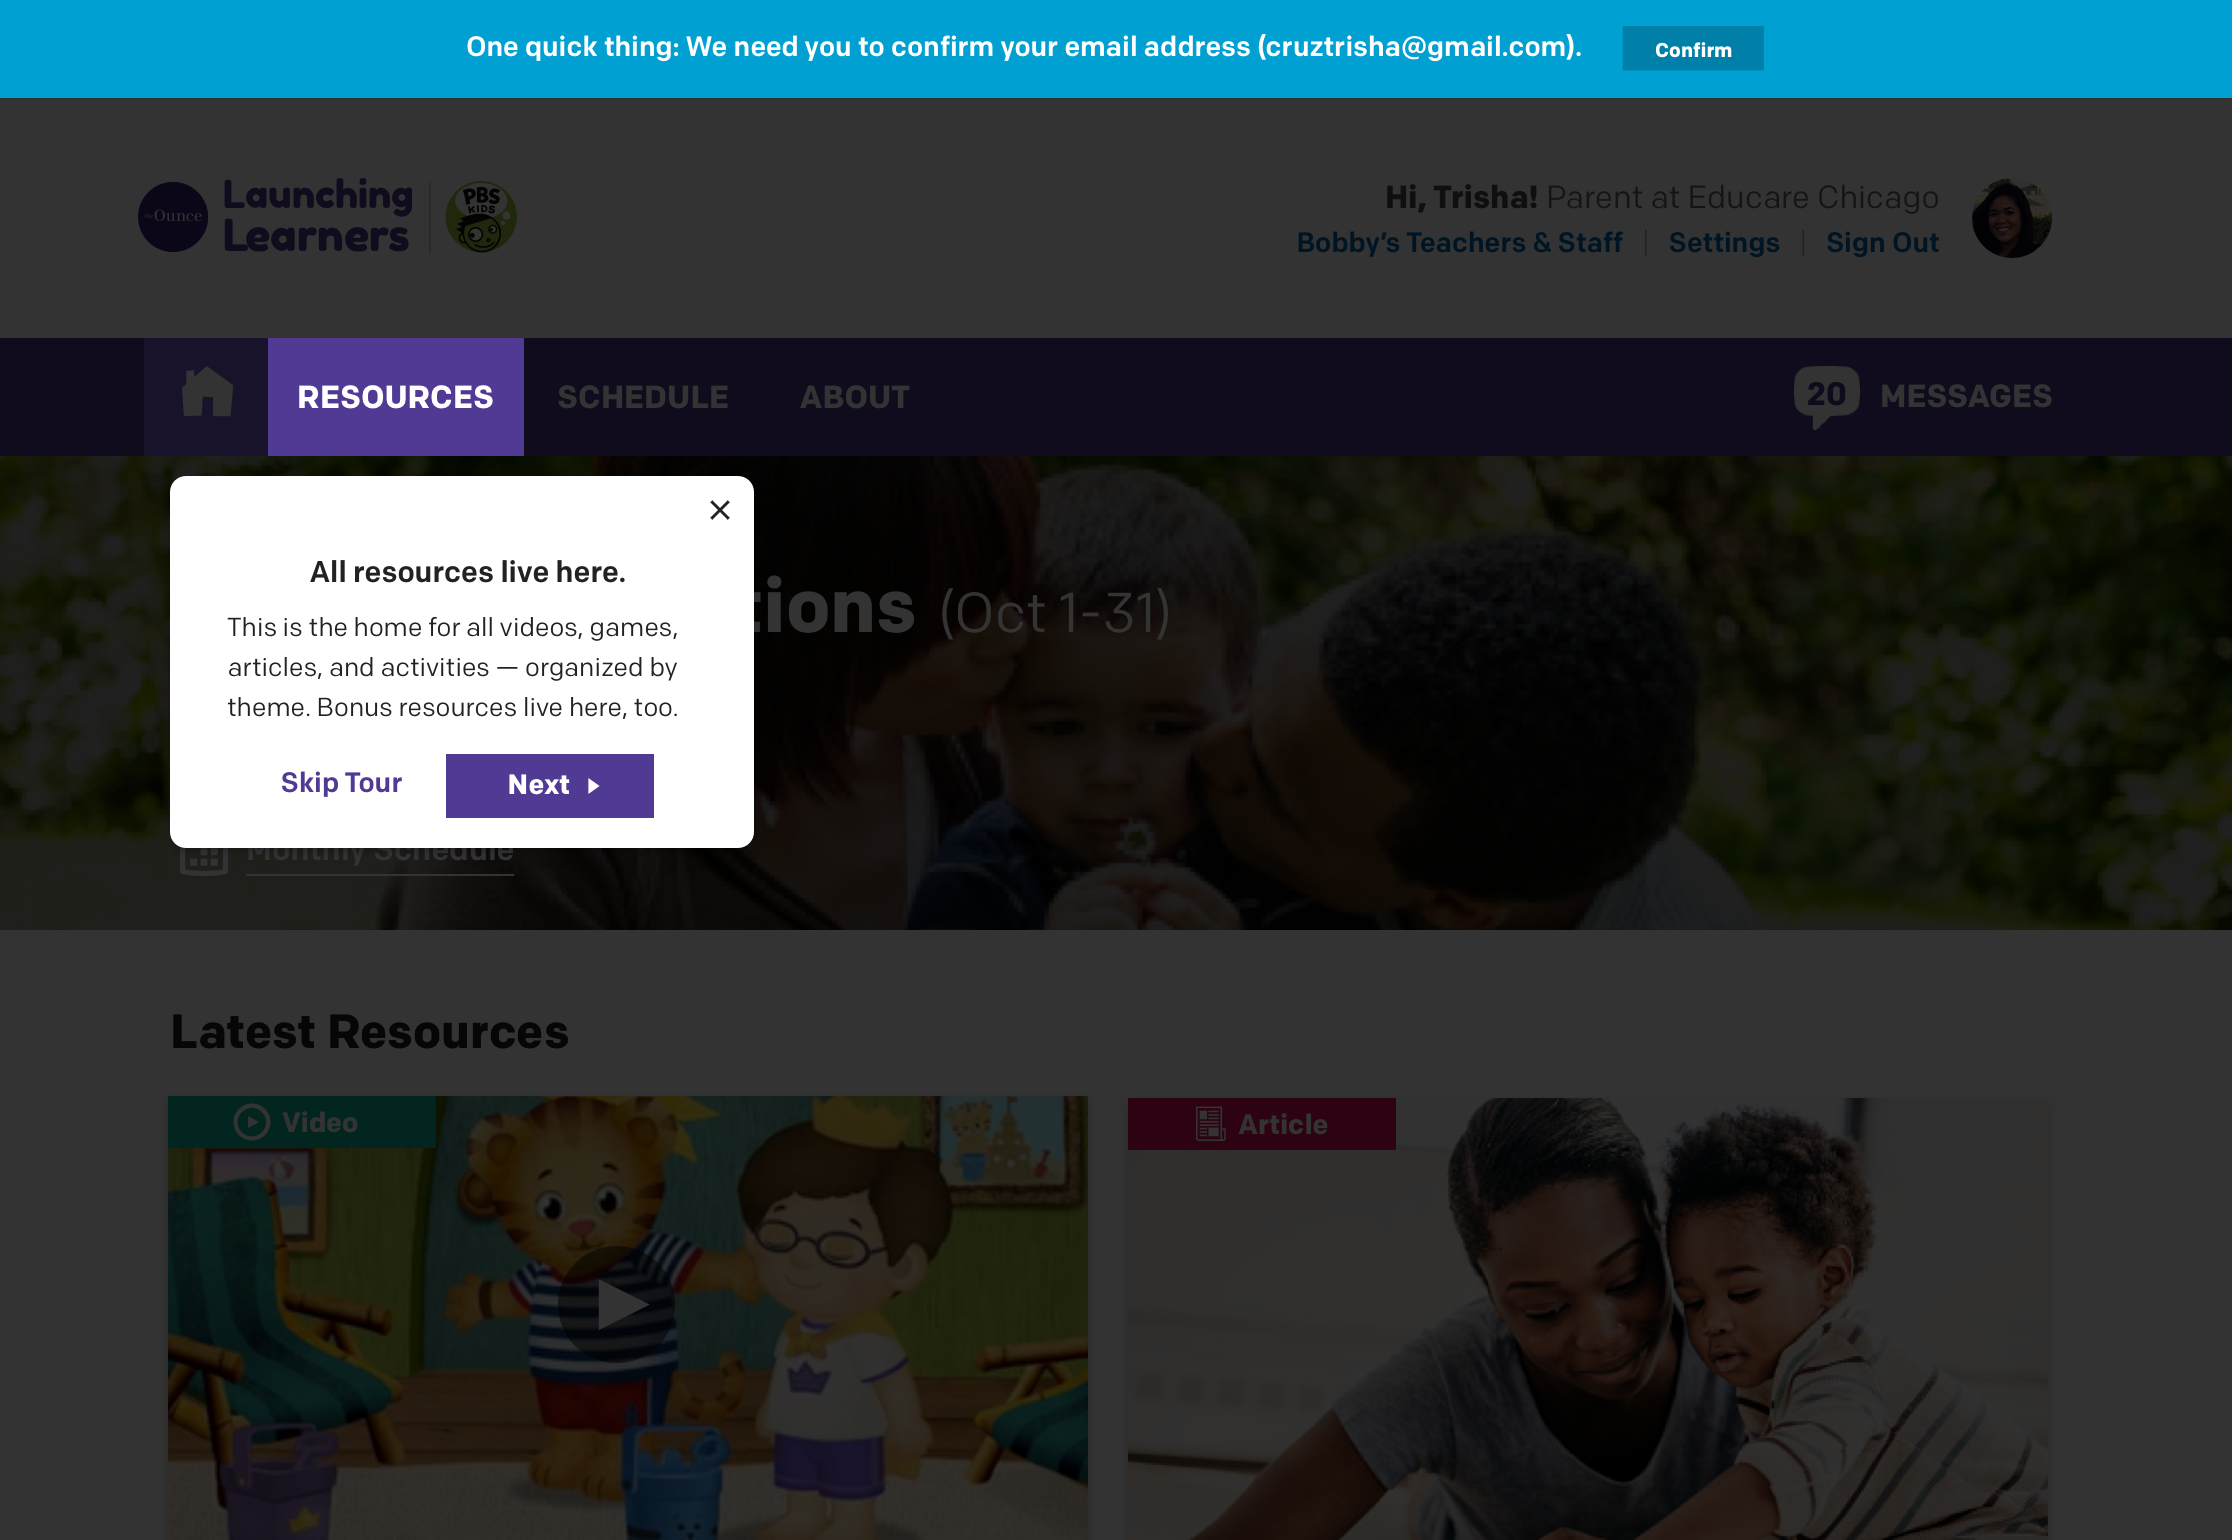Select the ABOUT navigation tab
The height and width of the screenshot is (1540, 2232).
tap(855, 397)
